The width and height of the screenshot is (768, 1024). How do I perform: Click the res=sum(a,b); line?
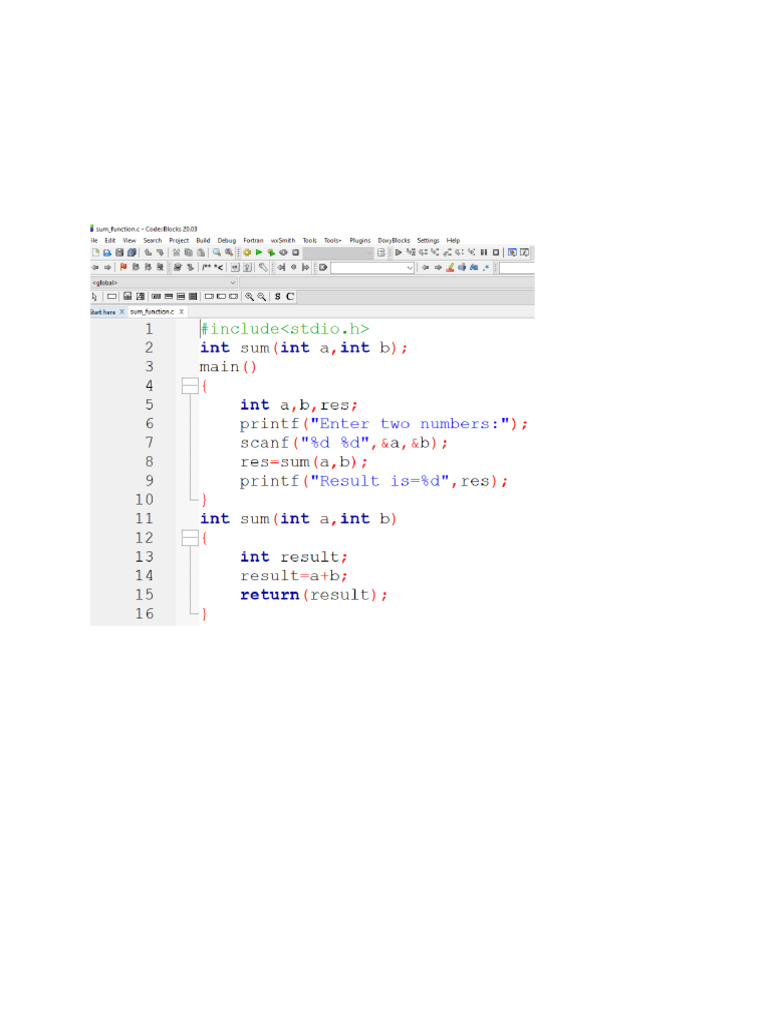click(x=304, y=462)
